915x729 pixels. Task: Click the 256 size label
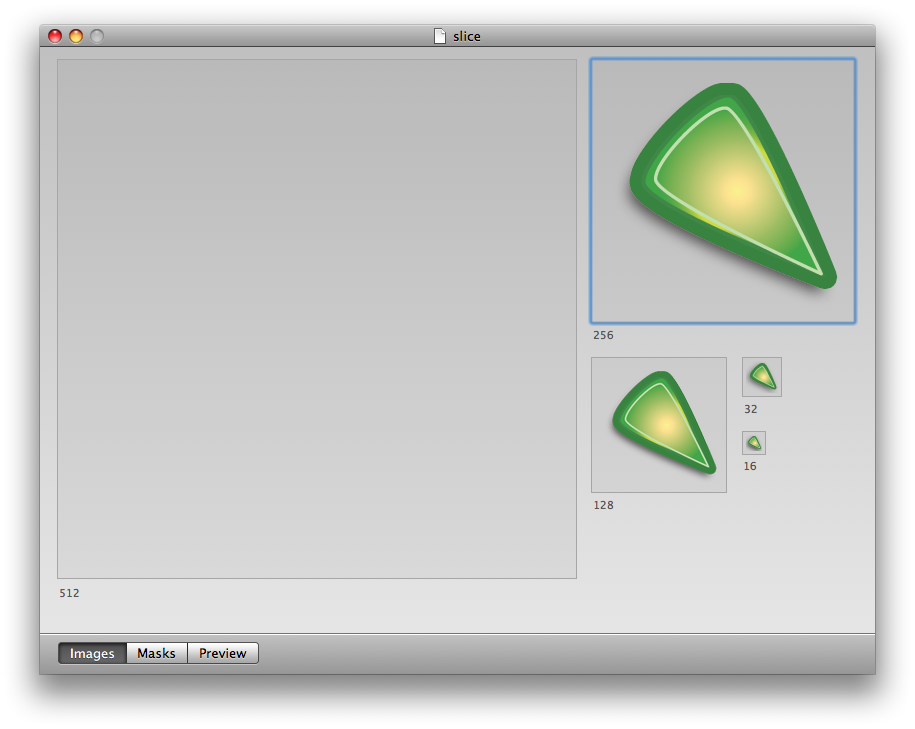point(603,335)
